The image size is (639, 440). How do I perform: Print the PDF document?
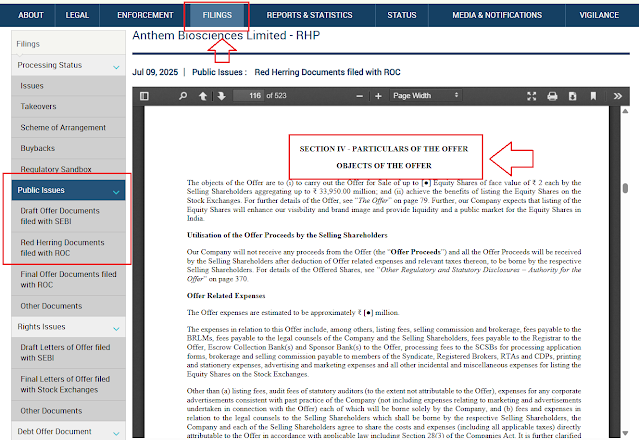coord(552,96)
